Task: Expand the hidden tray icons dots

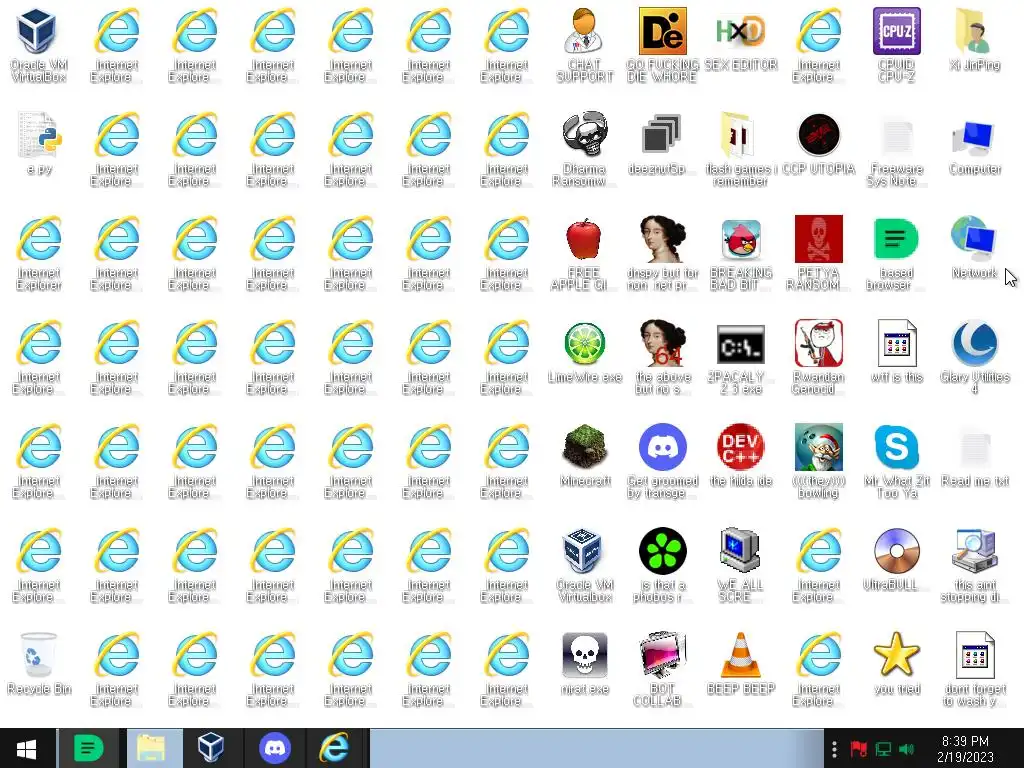Action: tap(834, 748)
